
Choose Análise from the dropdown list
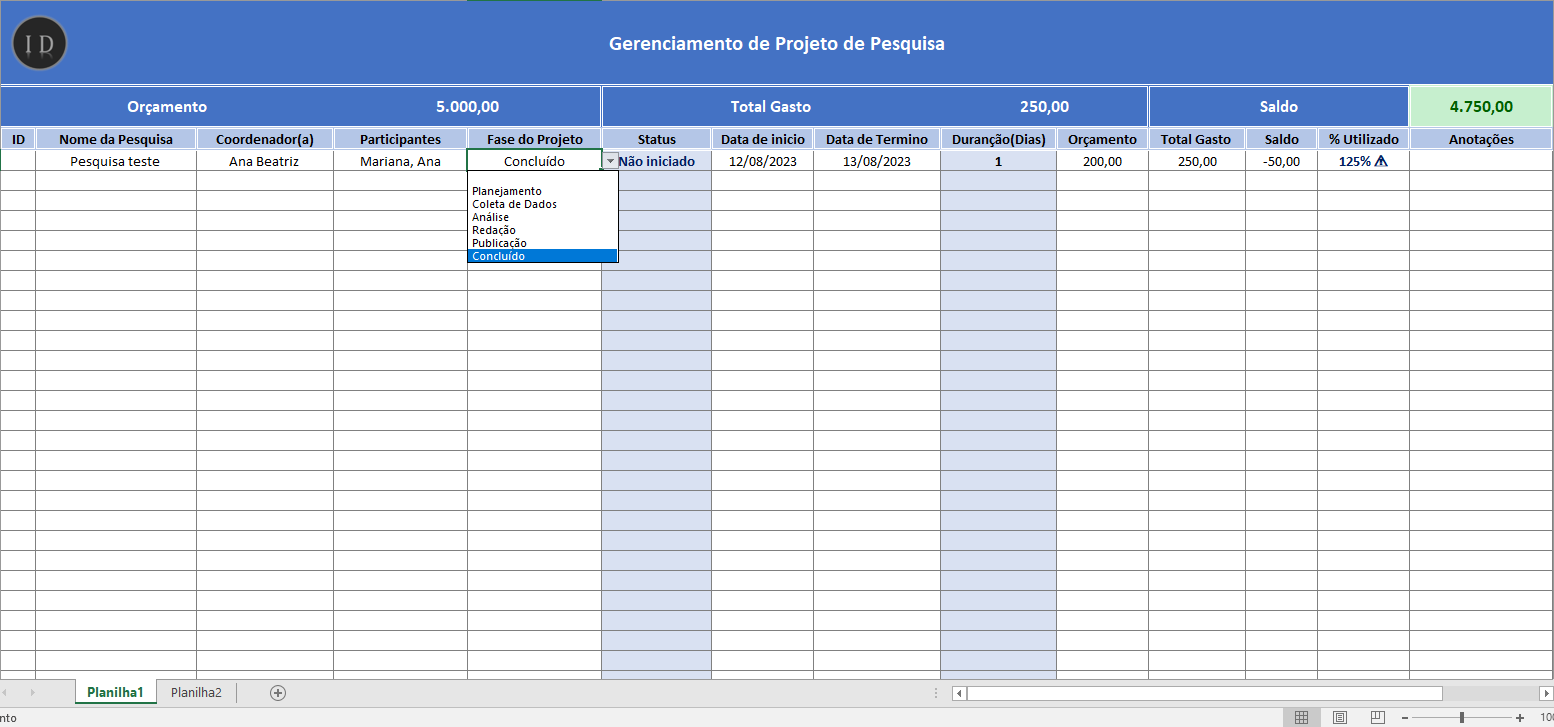point(542,217)
